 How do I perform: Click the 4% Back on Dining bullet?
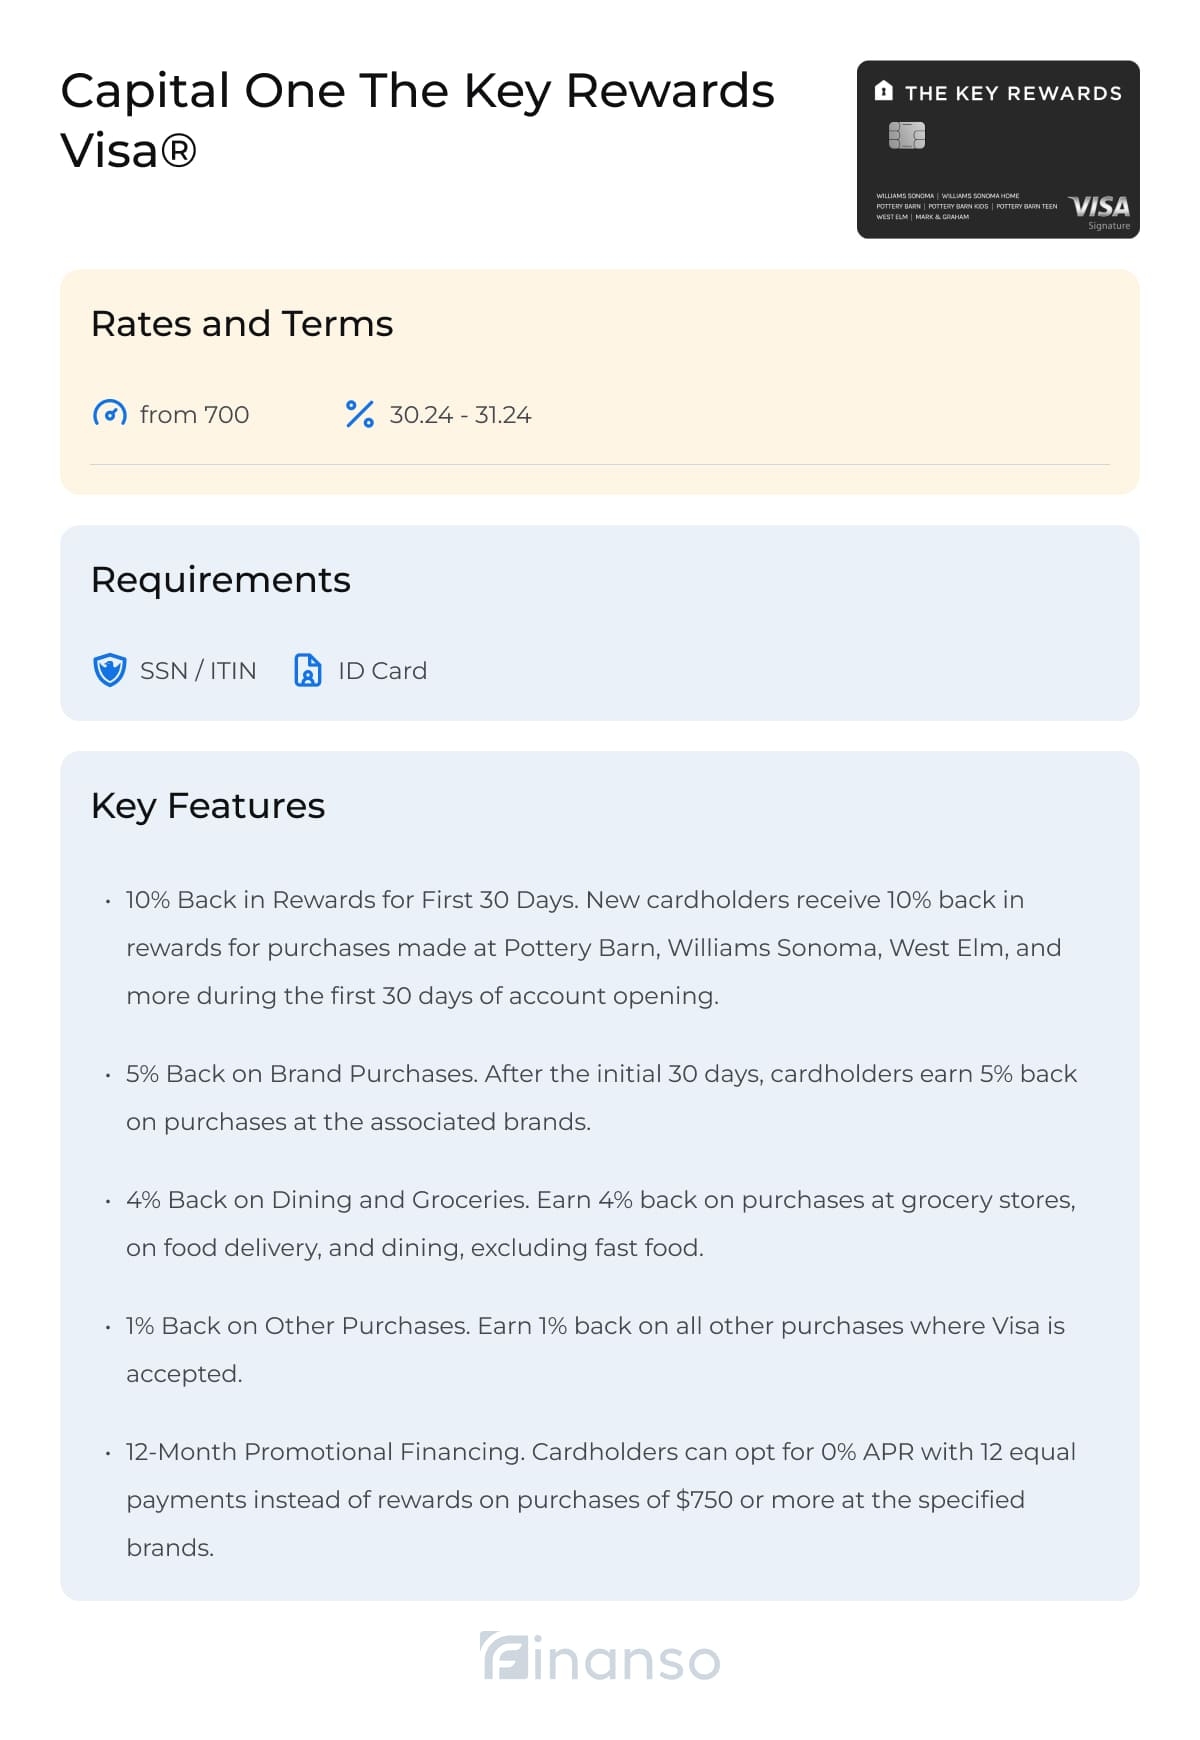coord(600,1223)
